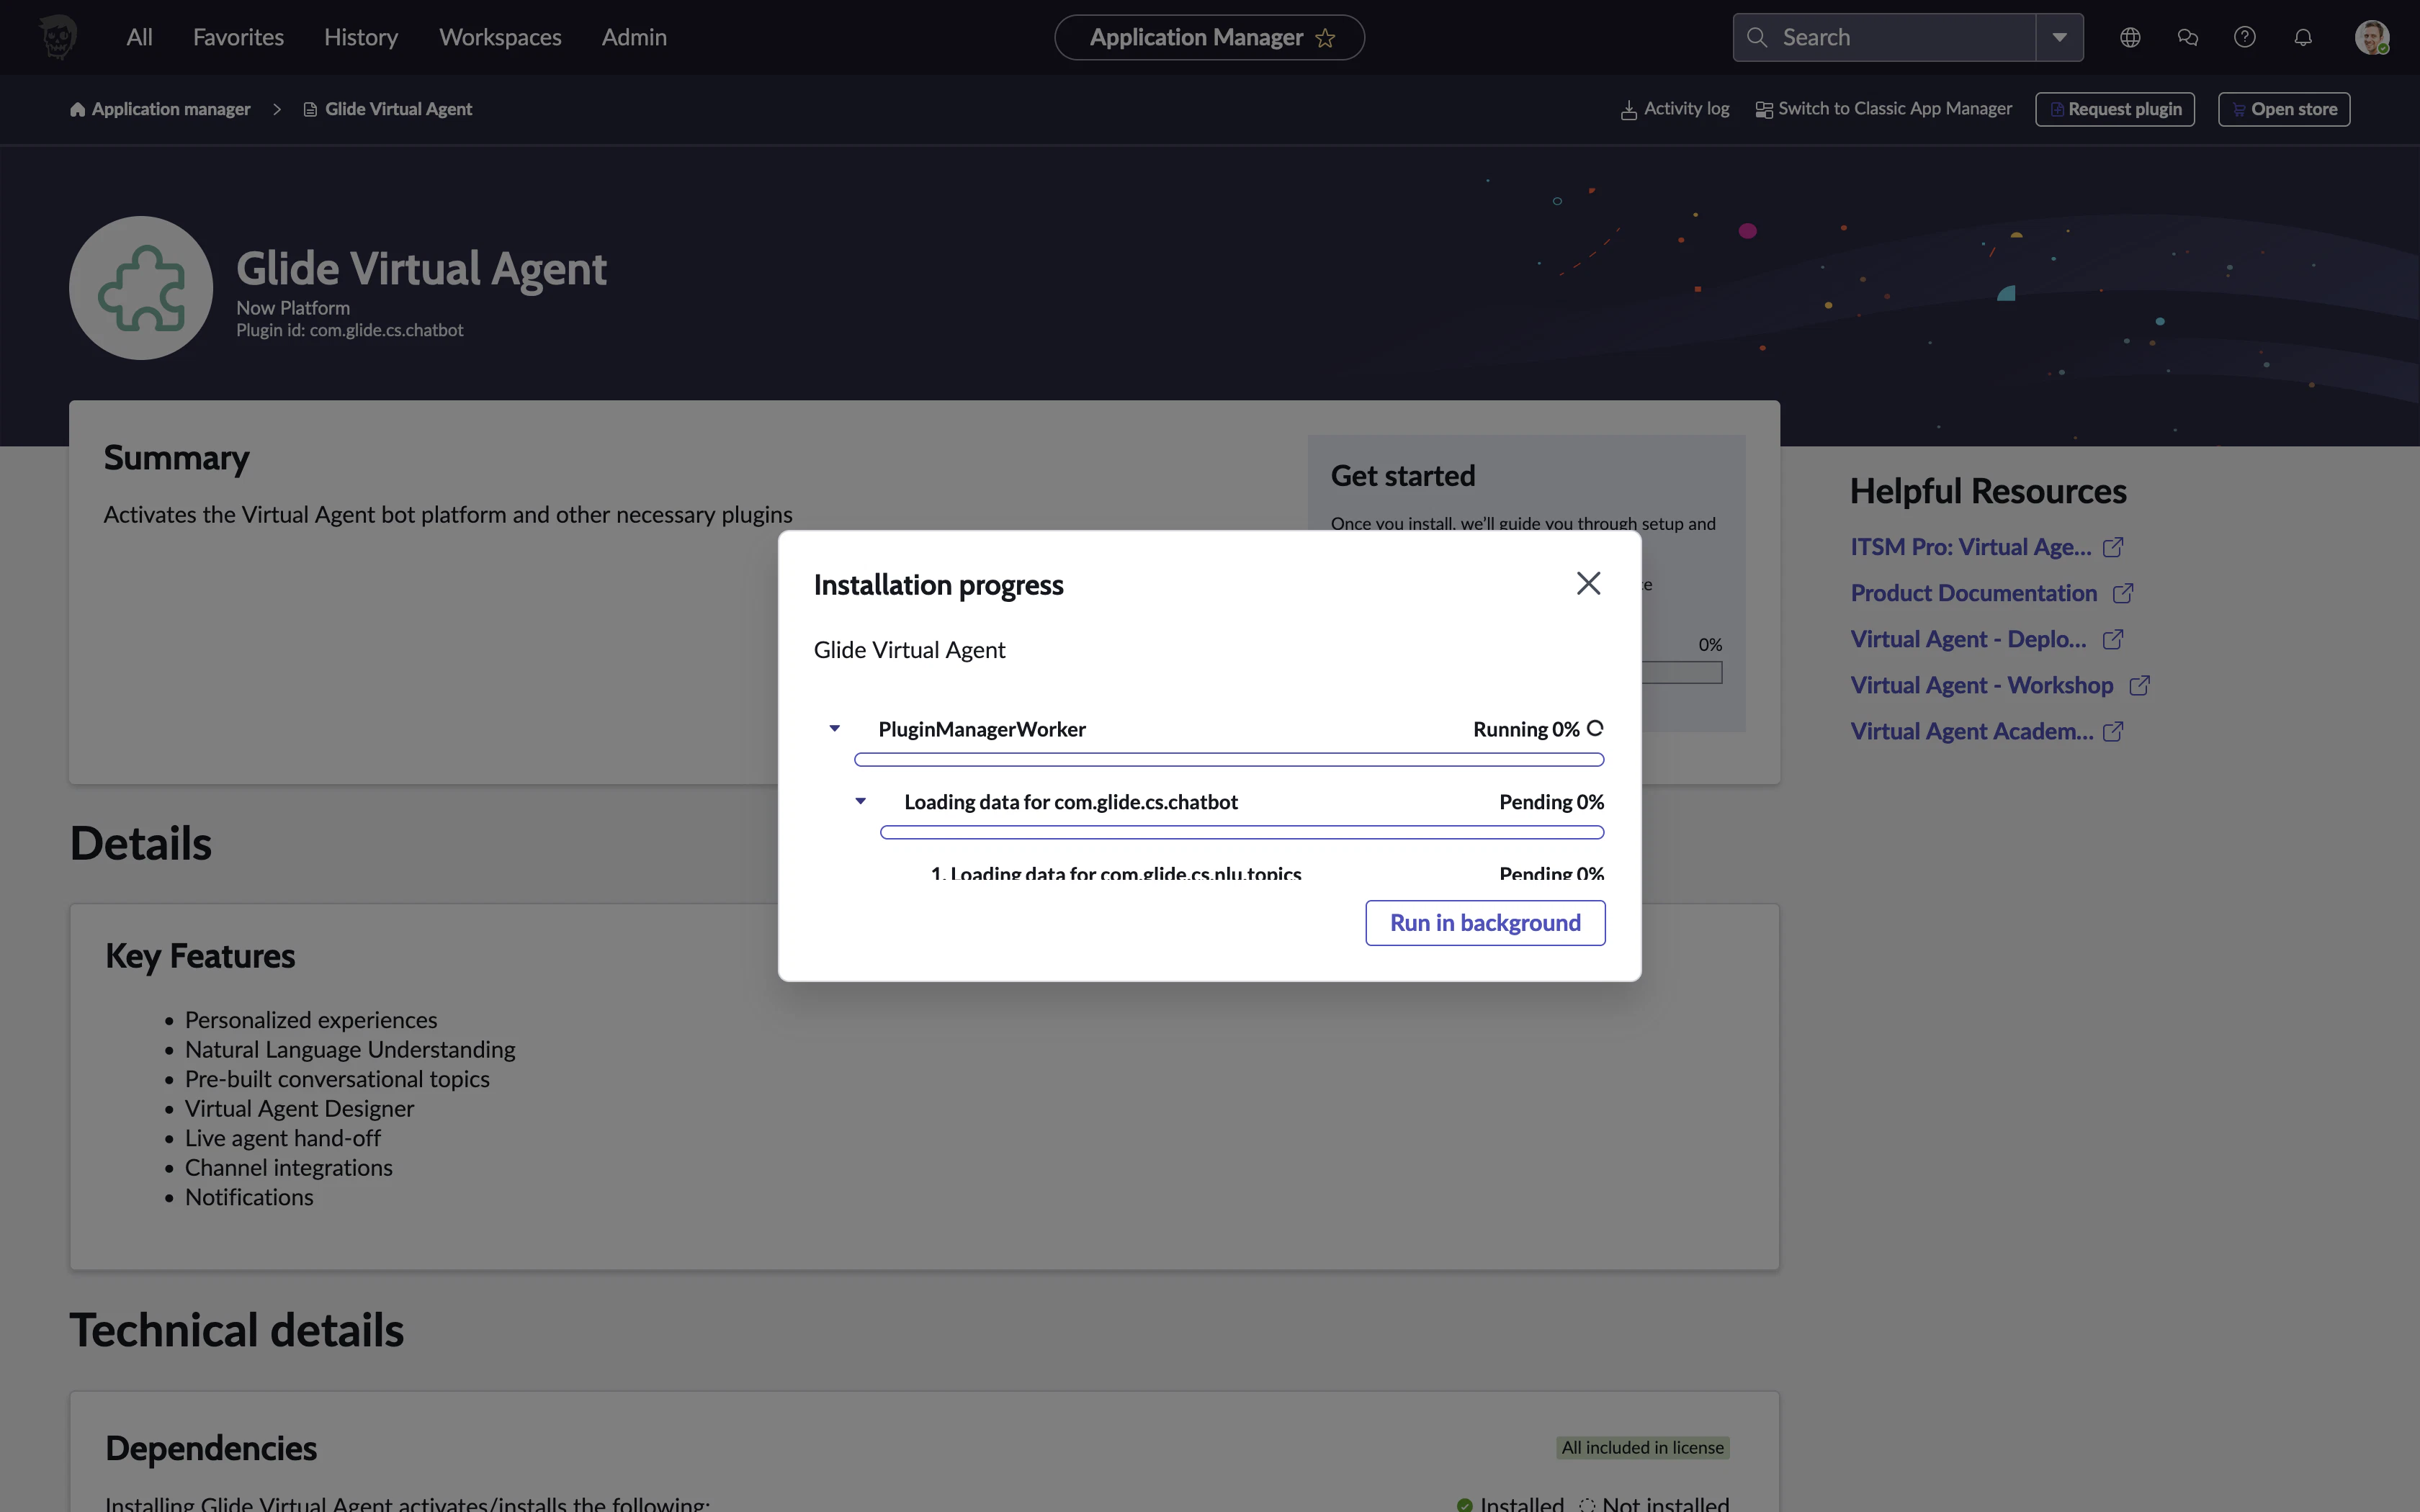Click Run in background button
The height and width of the screenshot is (1512, 2420).
(x=1485, y=922)
